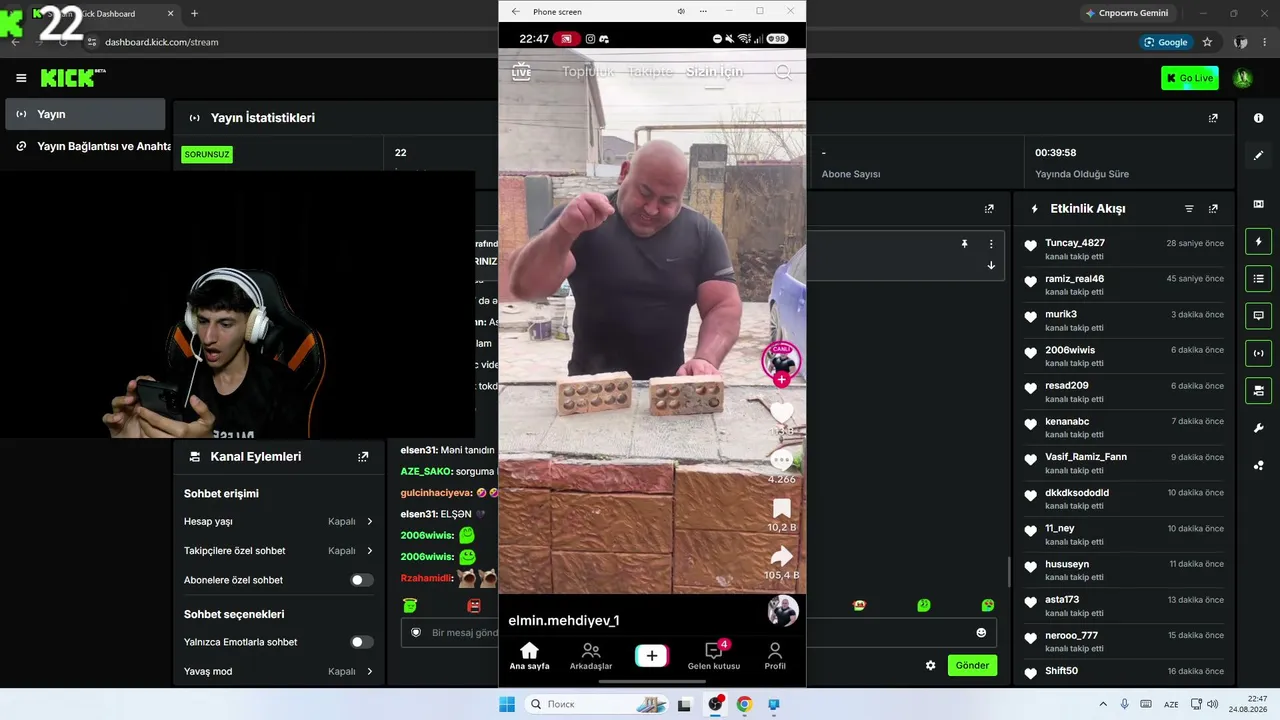This screenshot has height=720, width=1280.
Task: Pop out the Kanal Eylemleri panel
Action: (363, 457)
